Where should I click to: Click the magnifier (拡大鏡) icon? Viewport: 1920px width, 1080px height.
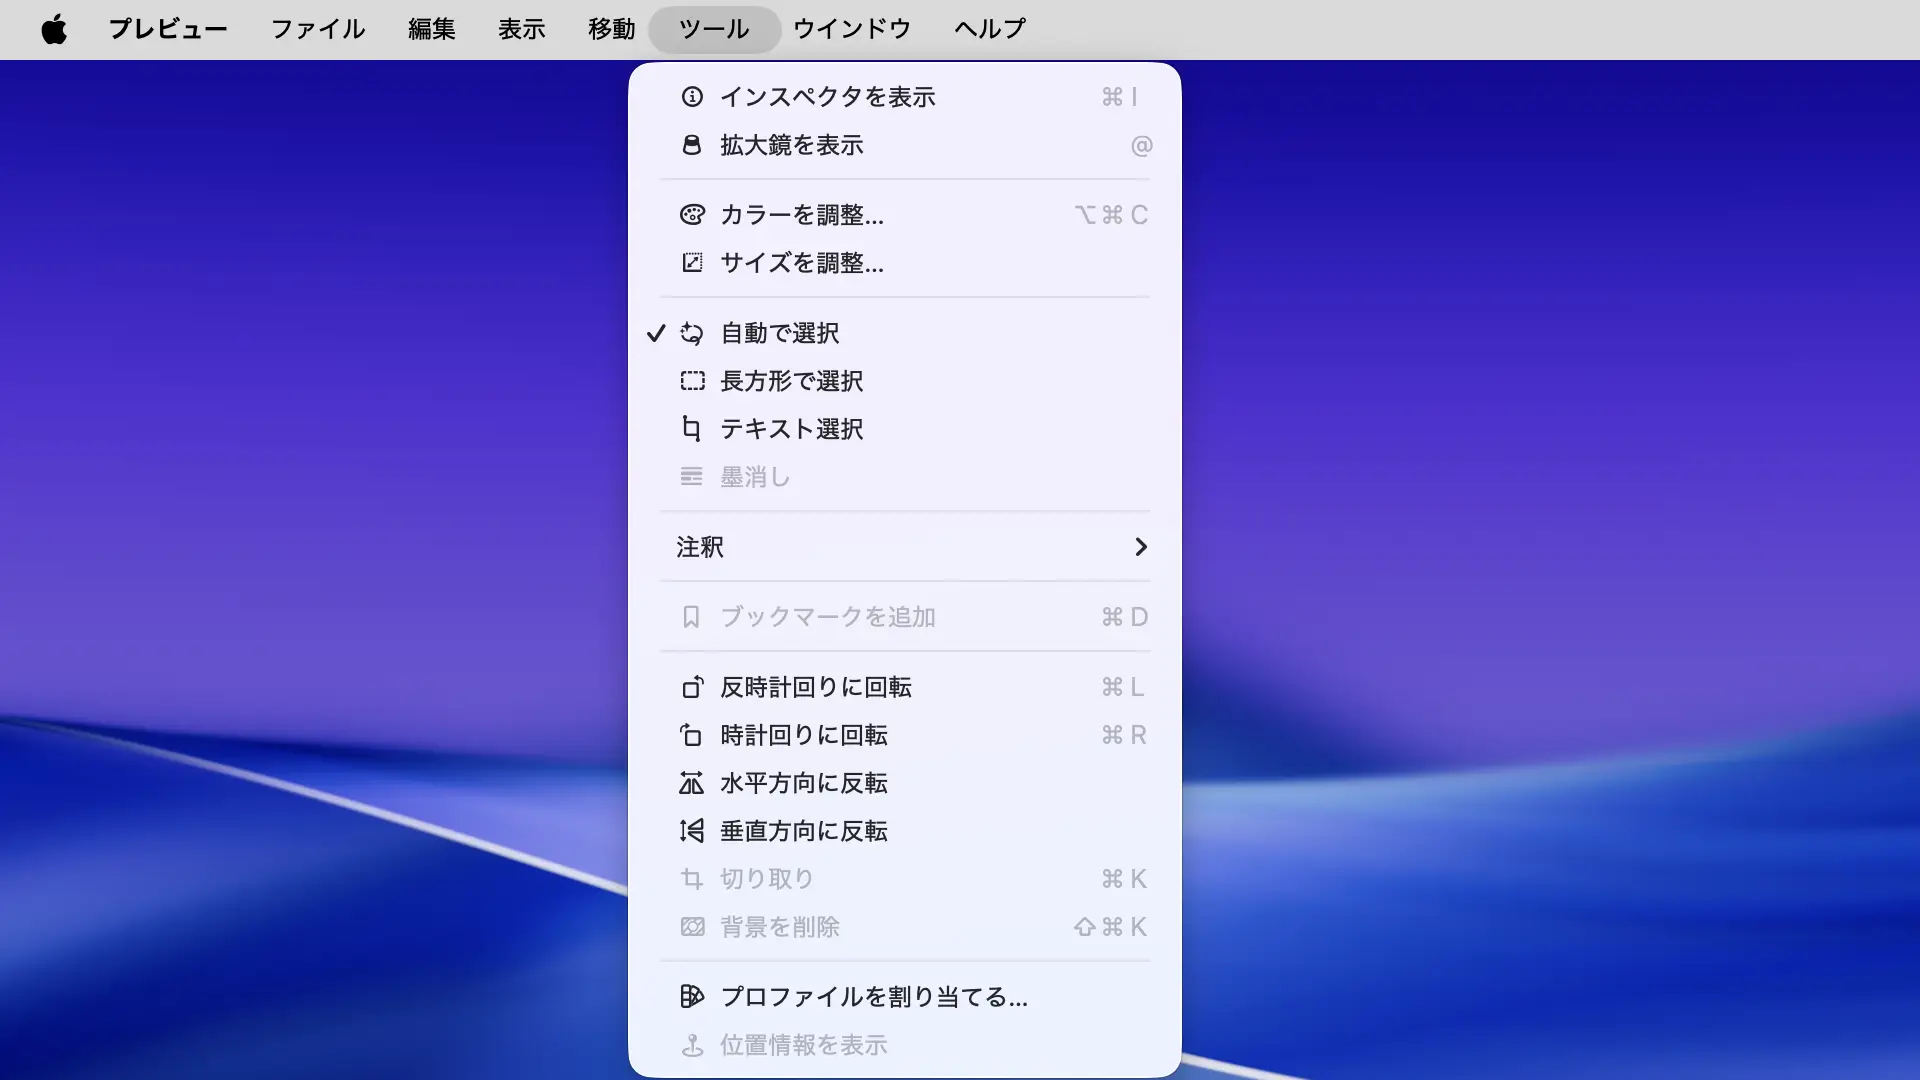point(692,145)
